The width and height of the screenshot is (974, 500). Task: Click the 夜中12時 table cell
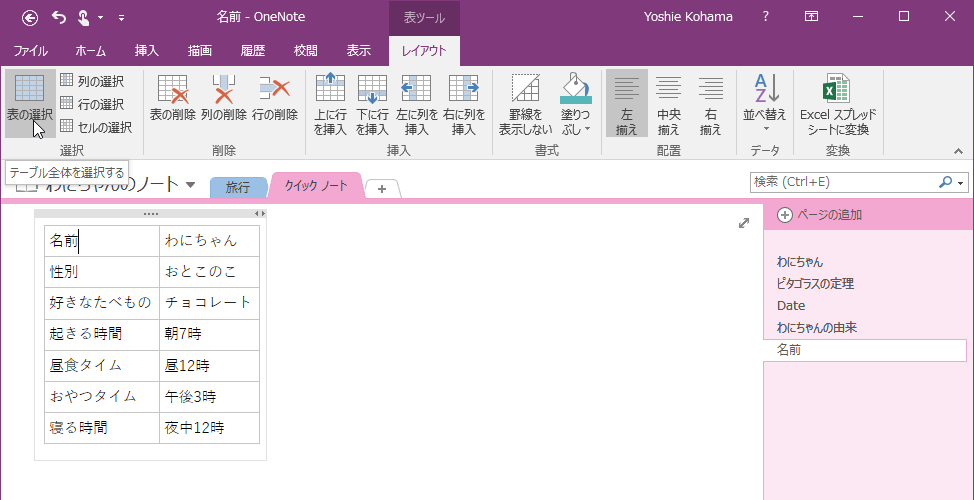209,427
